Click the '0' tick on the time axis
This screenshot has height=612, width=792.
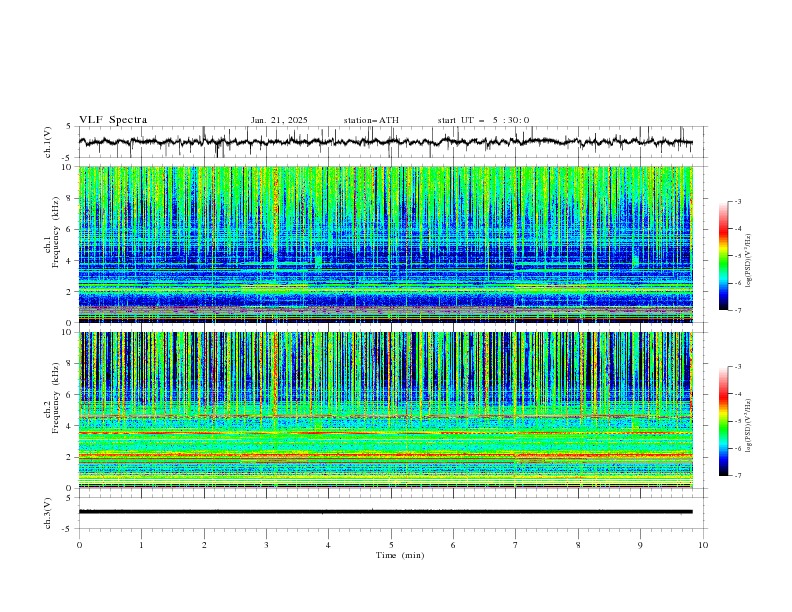[79, 545]
